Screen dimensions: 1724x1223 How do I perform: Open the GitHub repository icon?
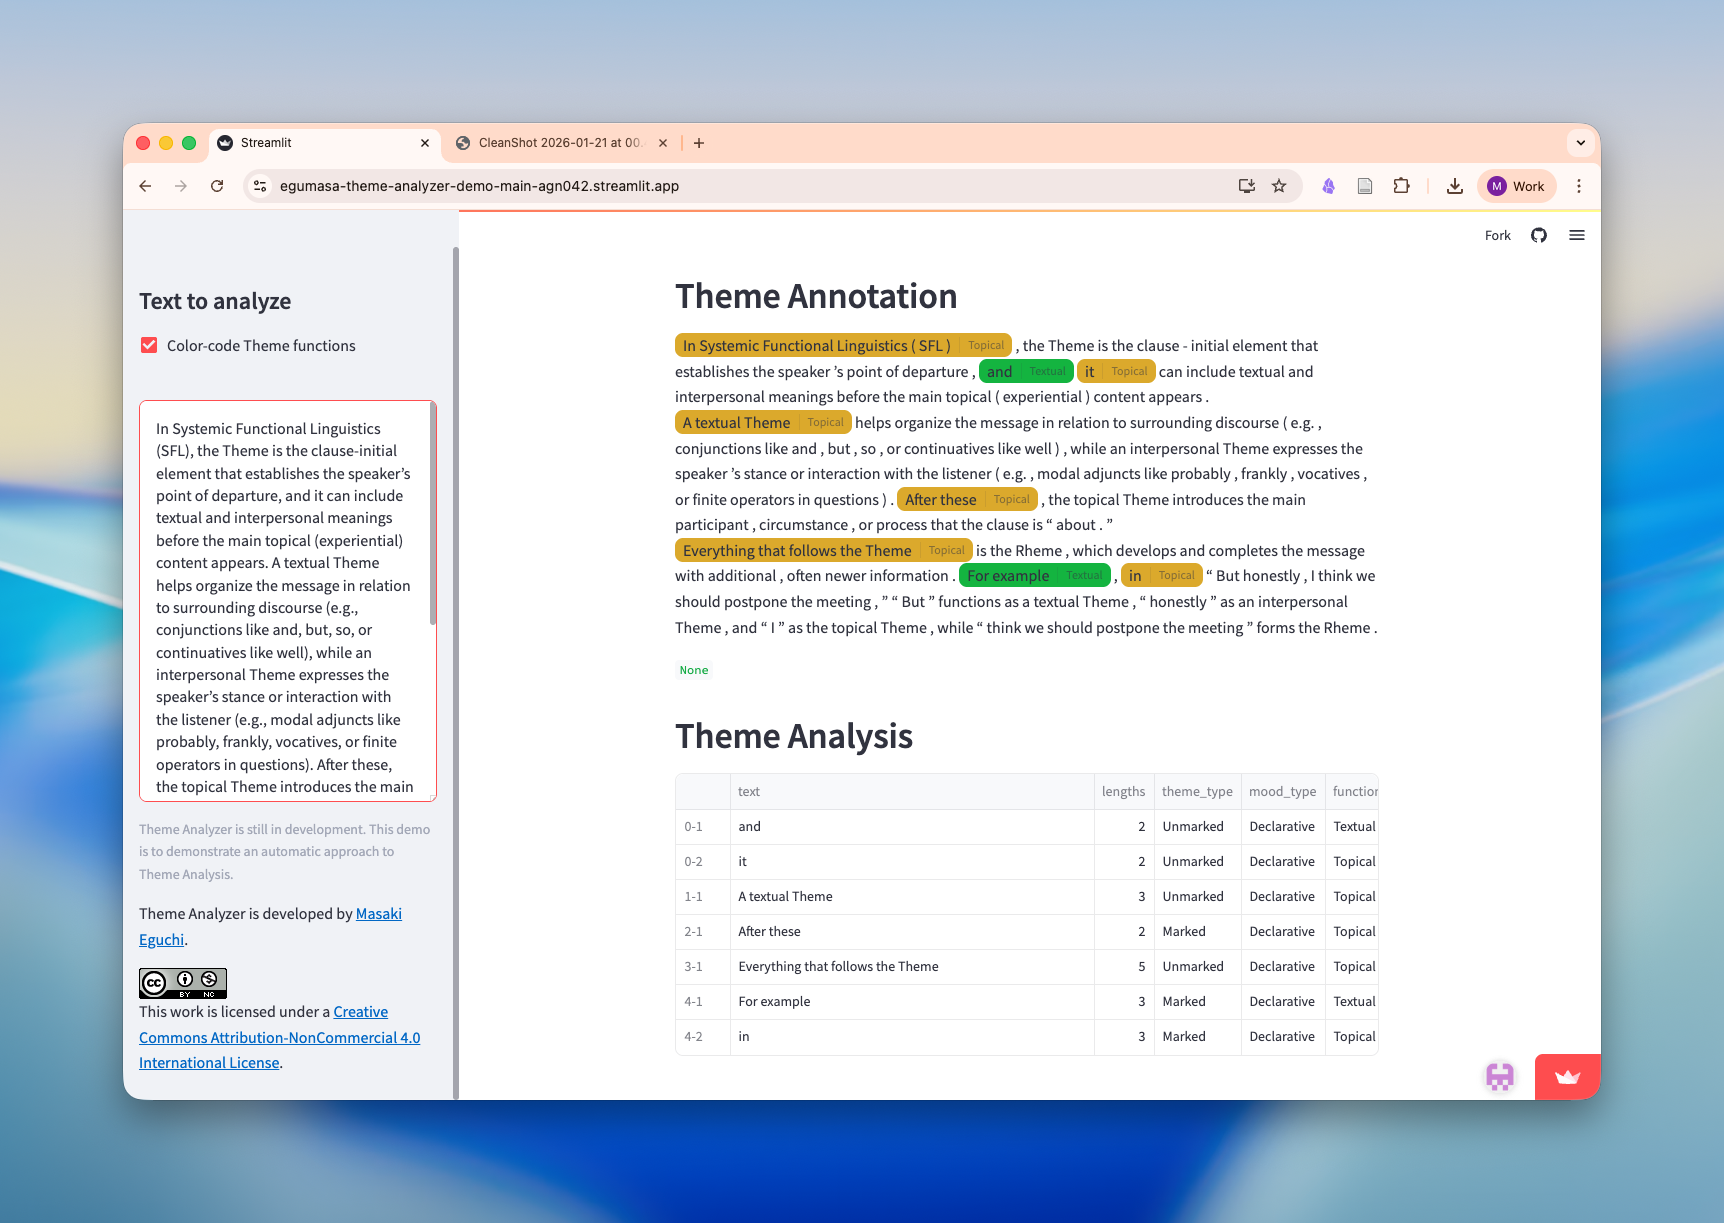[x=1538, y=236]
